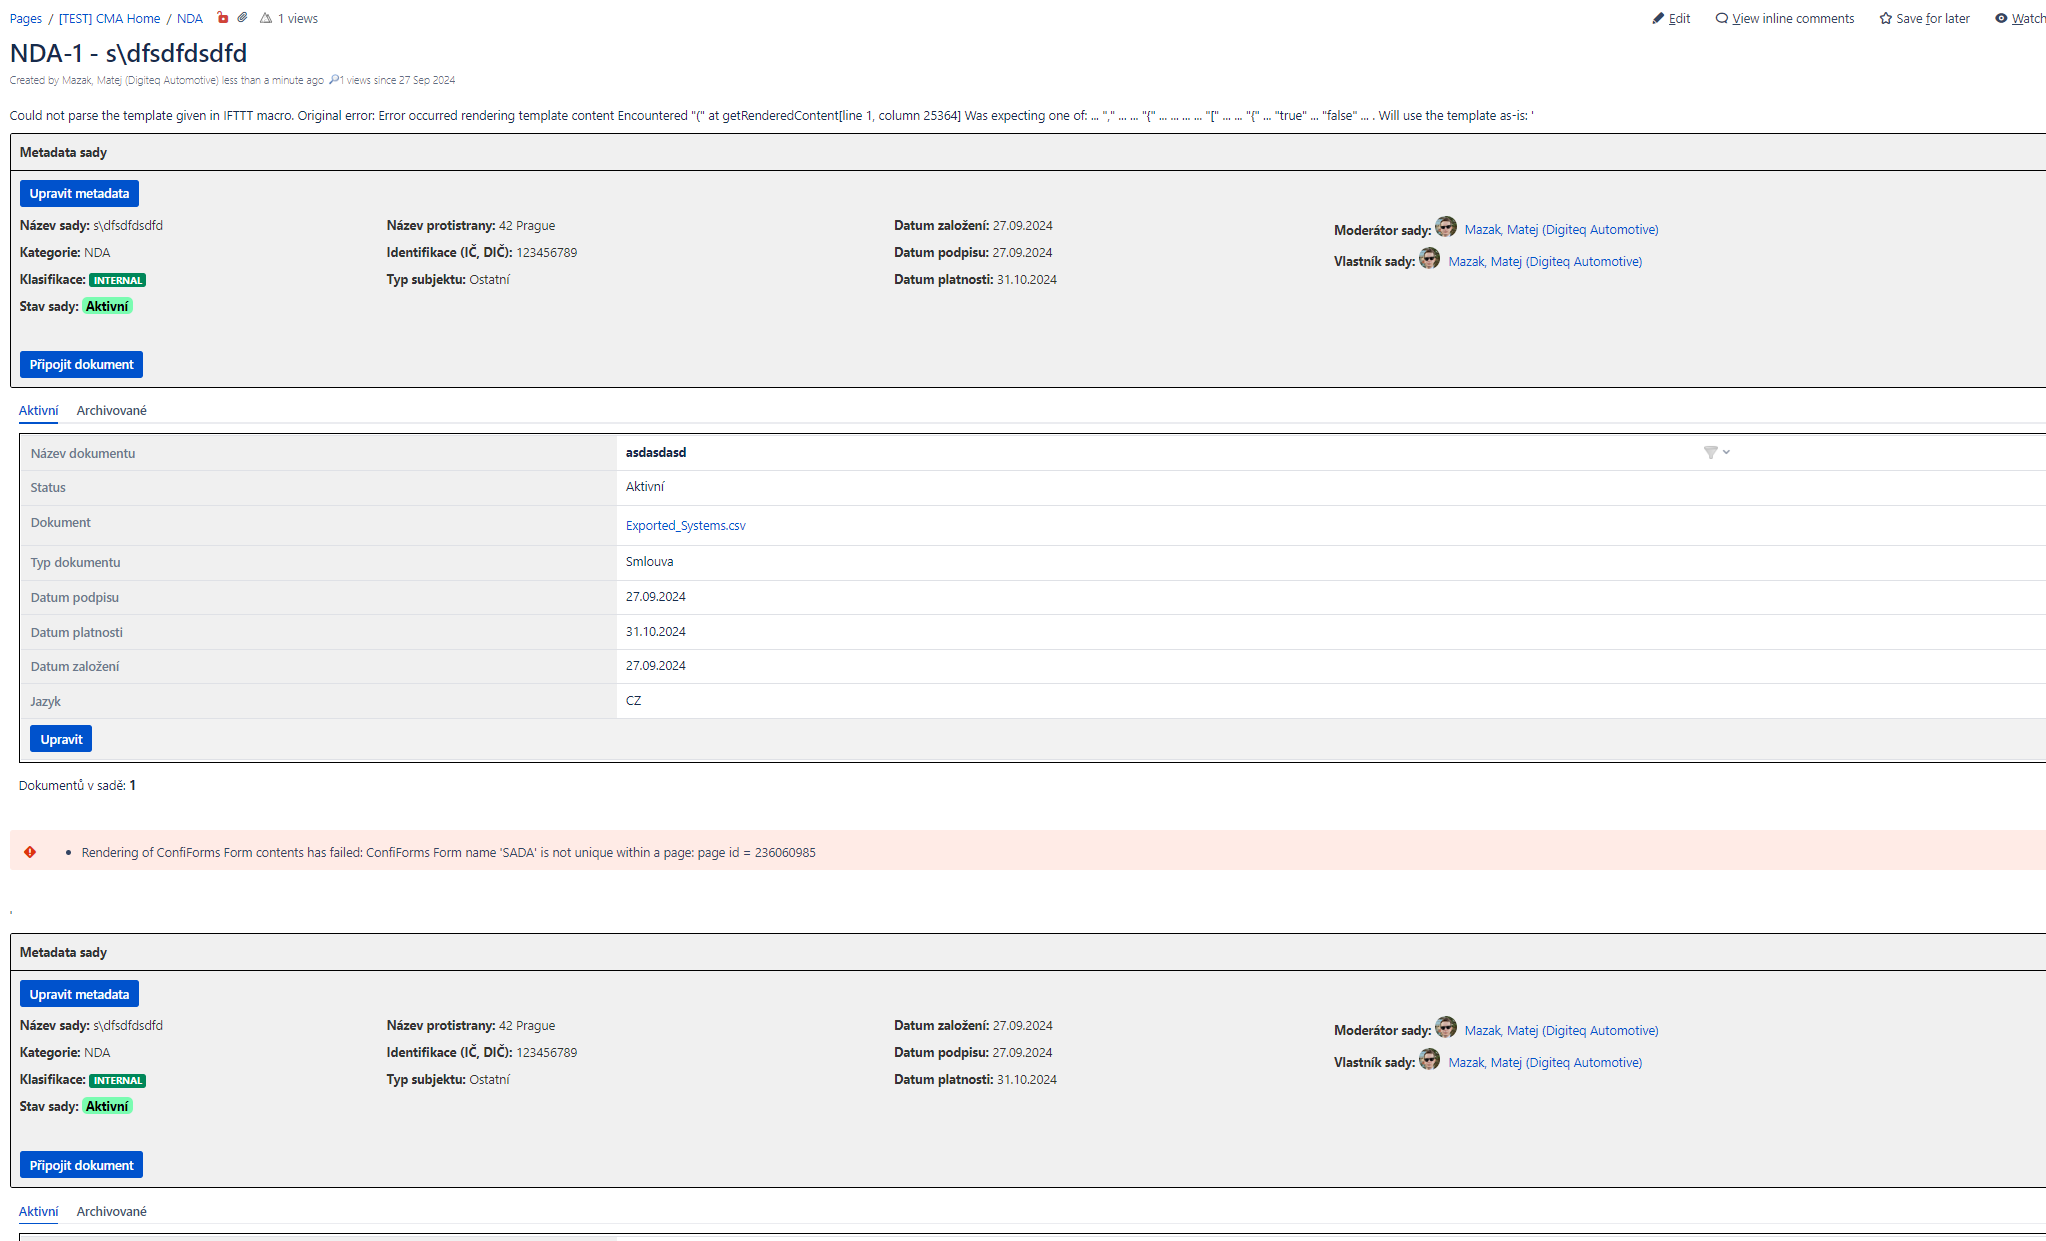Image resolution: width=2046 pixels, height=1241 pixels.
Task: Open the attachments paperclip icon
Action: [242, 18]
